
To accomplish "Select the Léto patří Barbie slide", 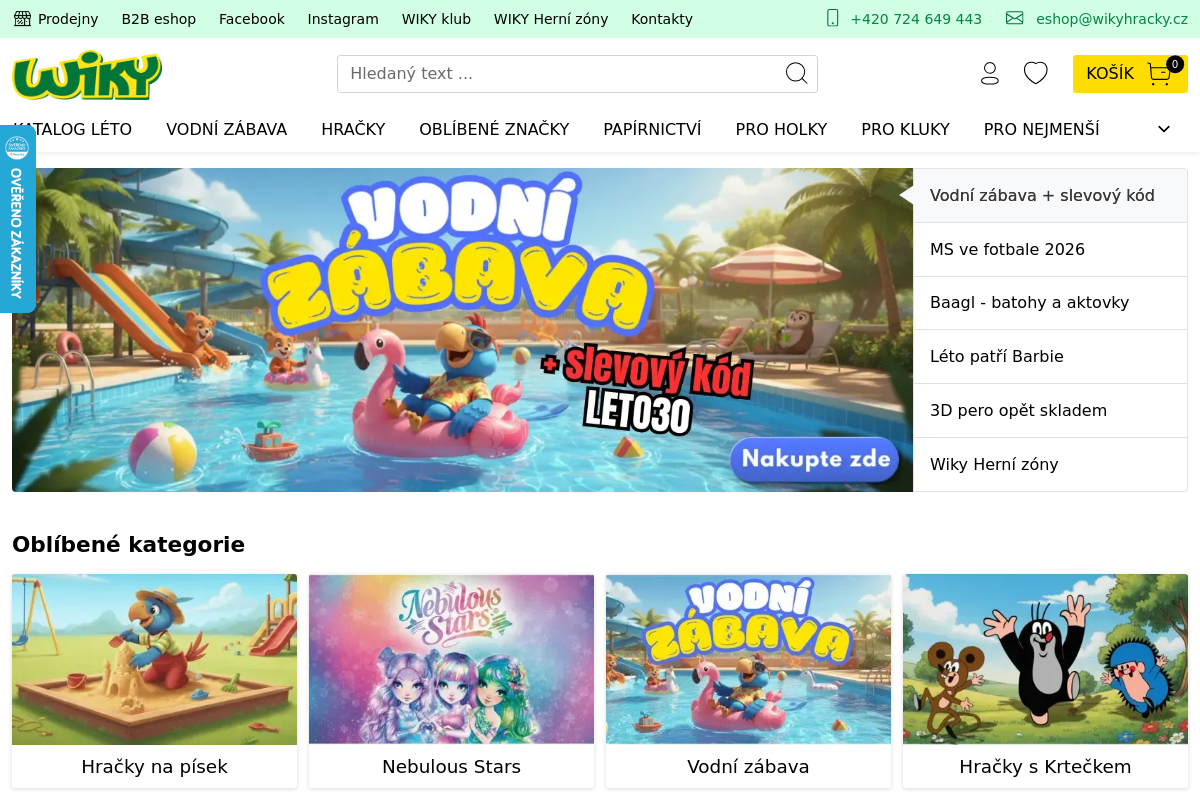I will pos(1050,357).
